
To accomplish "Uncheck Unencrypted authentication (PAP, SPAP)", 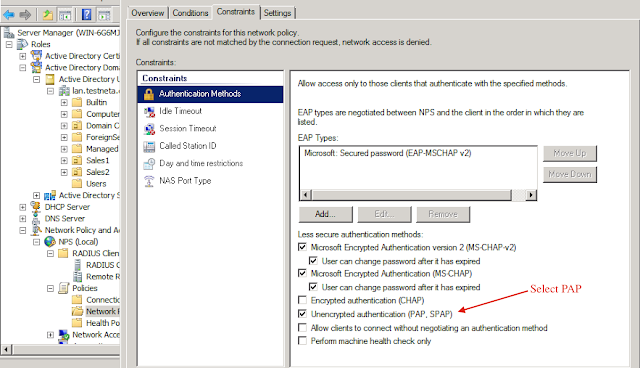I will point(302,313).
